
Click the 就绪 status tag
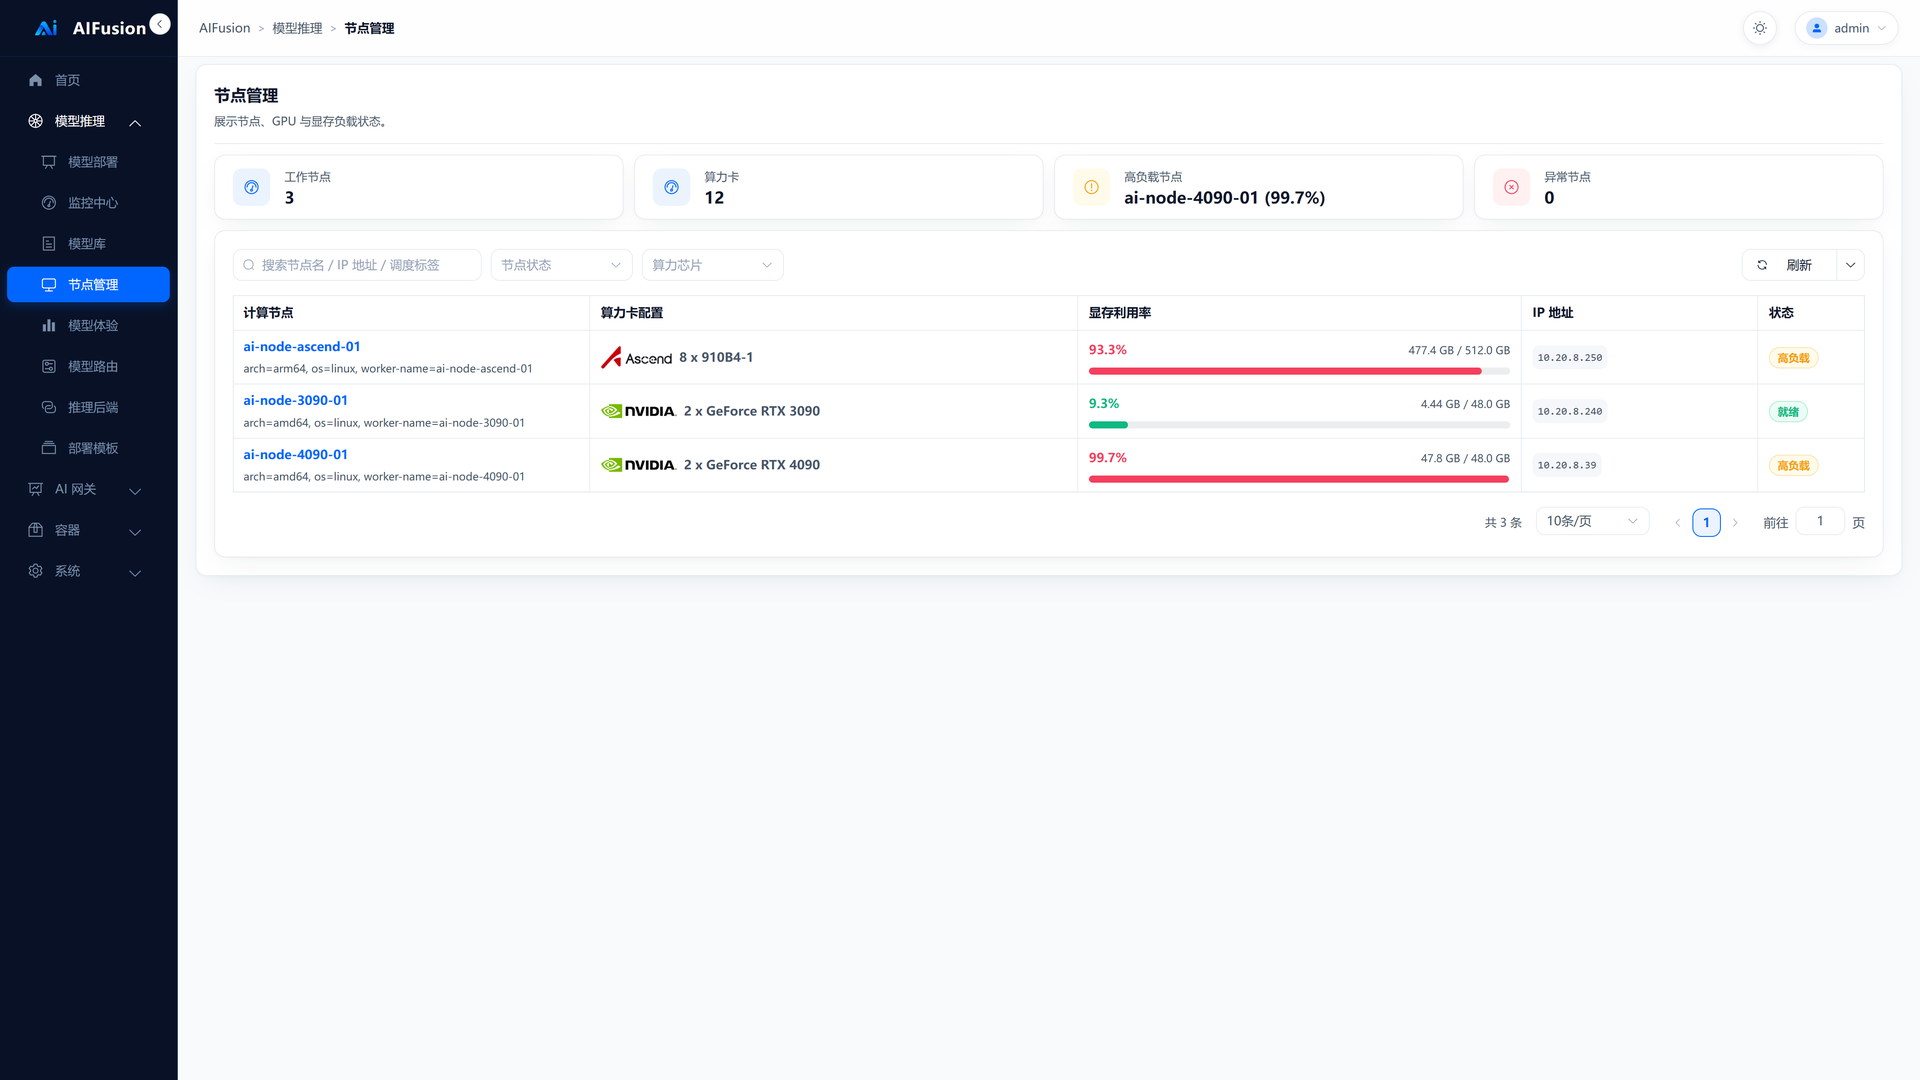(1788, 412)
